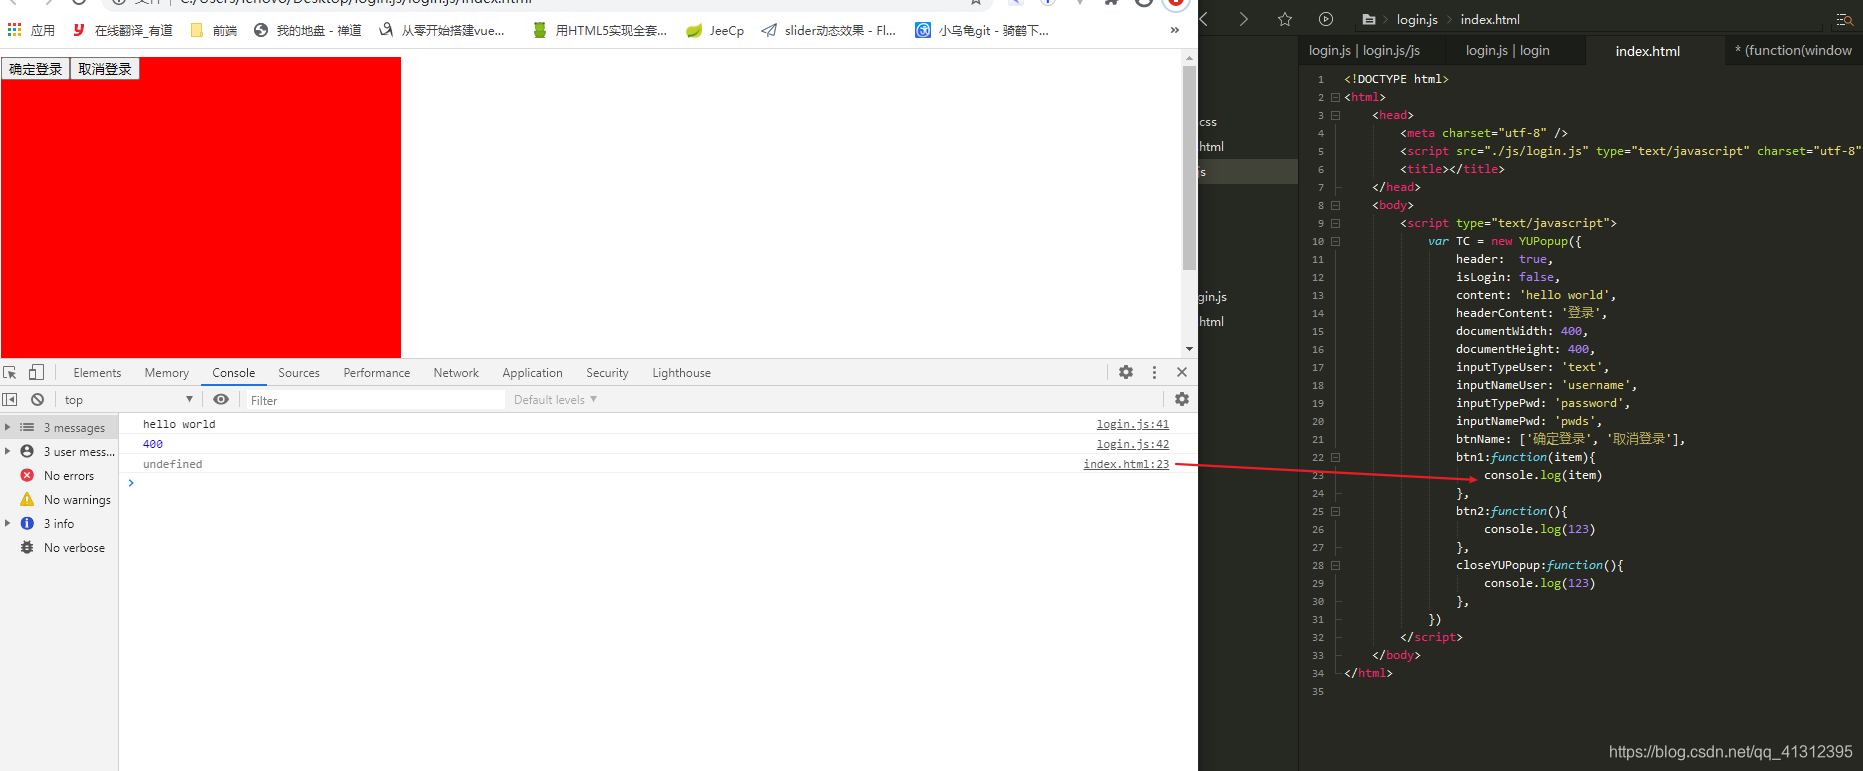Open the 小乌龟git bookmark
The width and height of the screenshot is (1863, 771).
click(982, 30)
